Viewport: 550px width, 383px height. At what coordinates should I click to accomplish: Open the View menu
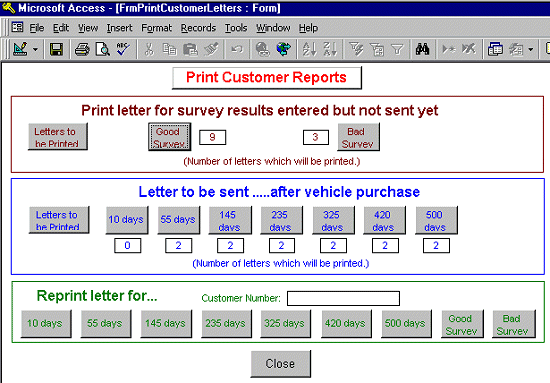tap(88, 28)
